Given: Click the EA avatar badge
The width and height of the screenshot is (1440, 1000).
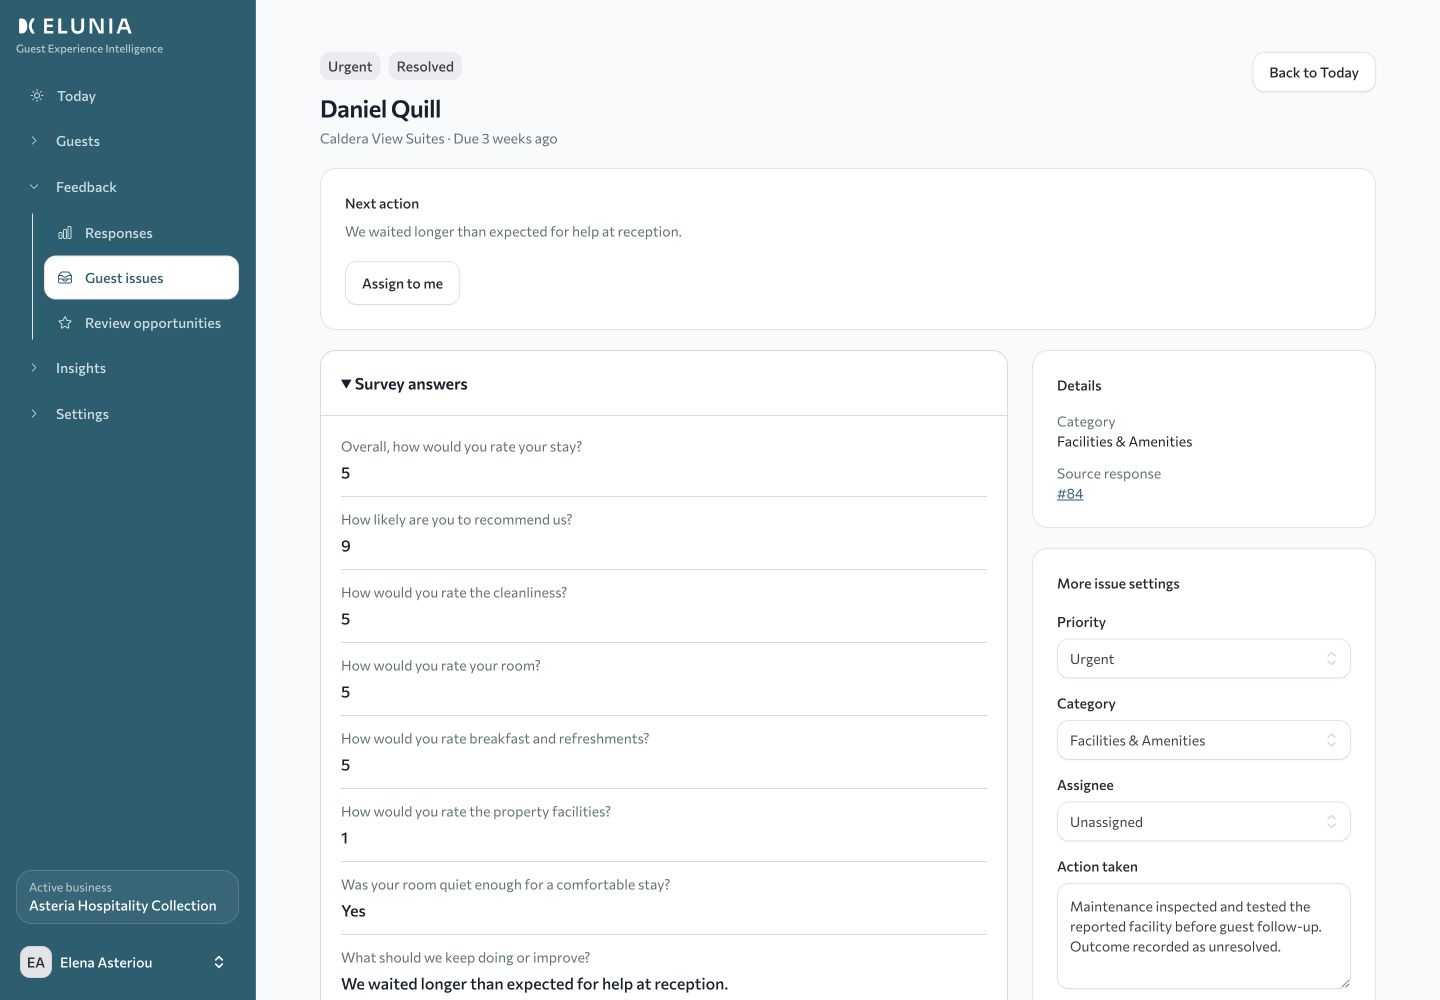Looking at the screenshot, I should click(36, 962).
